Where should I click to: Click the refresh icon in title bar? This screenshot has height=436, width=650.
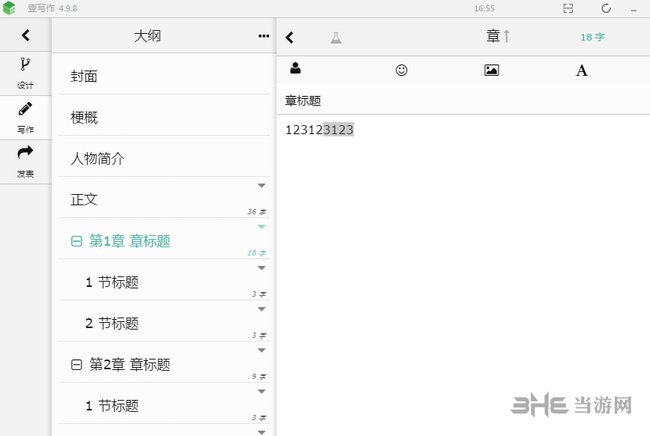pos(606,8)
